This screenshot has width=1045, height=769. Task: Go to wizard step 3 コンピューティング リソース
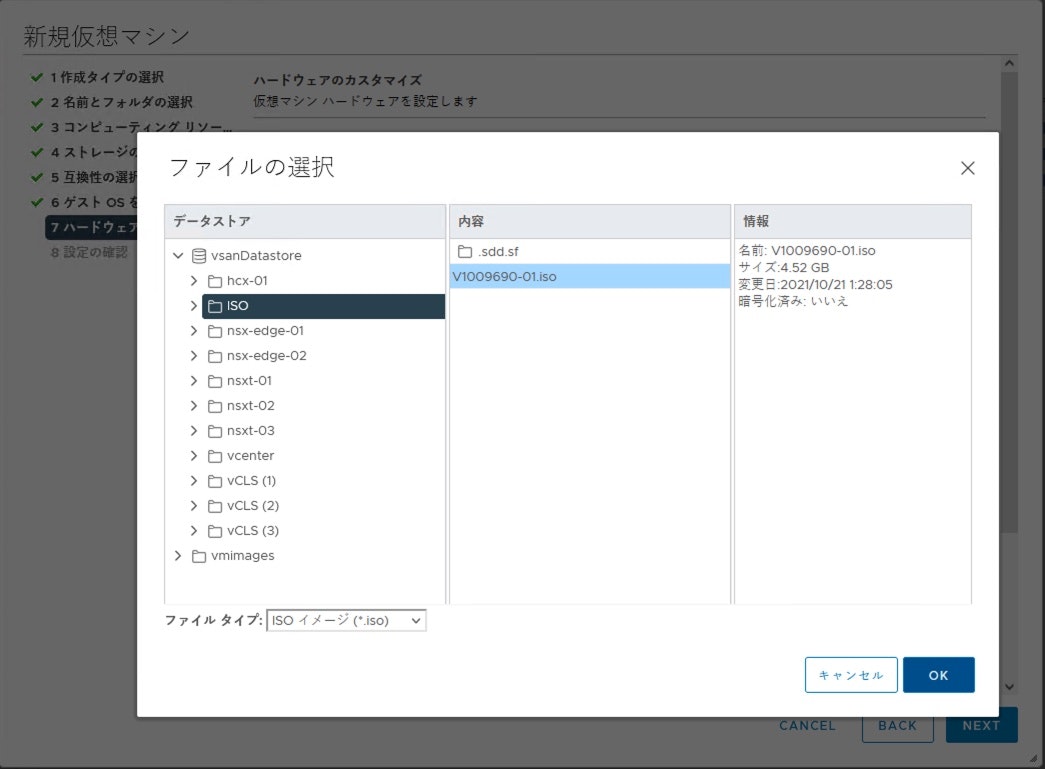pos(141,127)
